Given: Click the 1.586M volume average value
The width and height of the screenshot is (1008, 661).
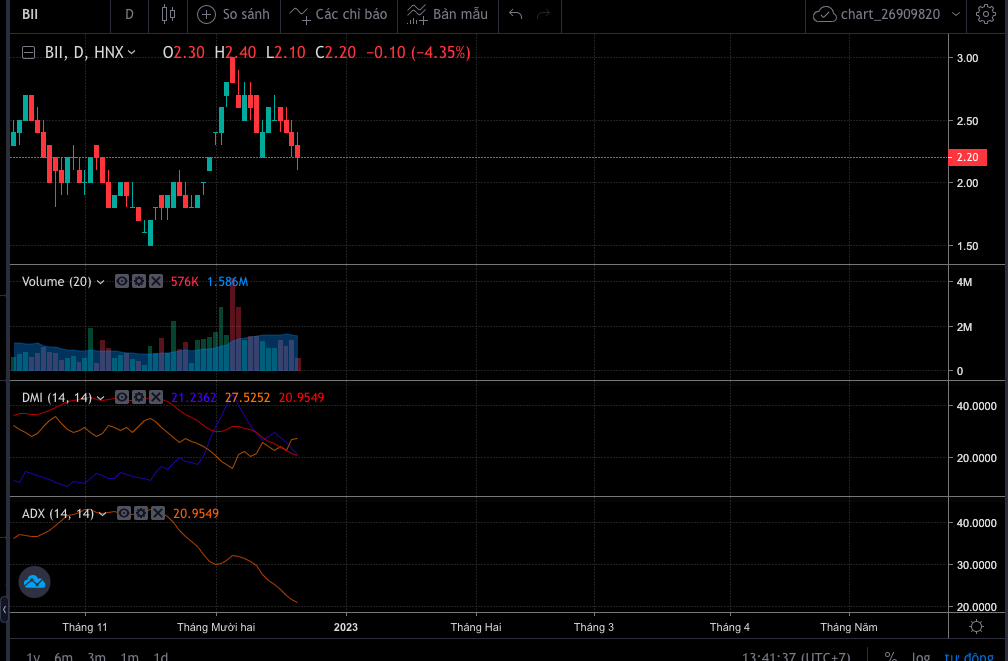Looking at the screenshot, I should 228,282.
